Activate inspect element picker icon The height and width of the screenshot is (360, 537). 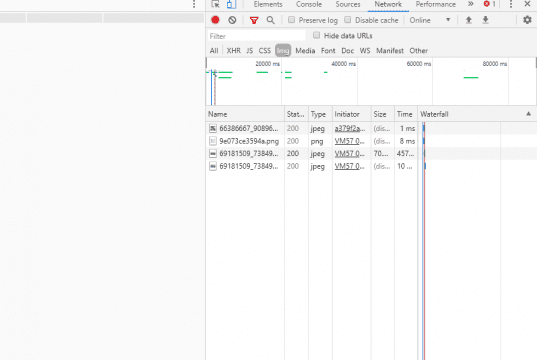pos(215,4)
